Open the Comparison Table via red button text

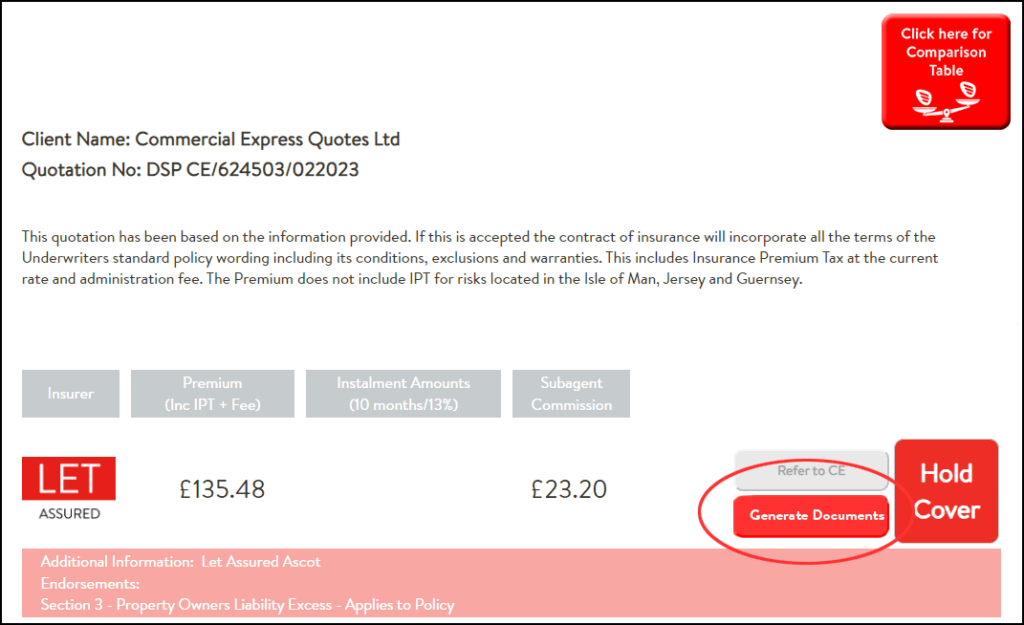click(x=945, y=52)
